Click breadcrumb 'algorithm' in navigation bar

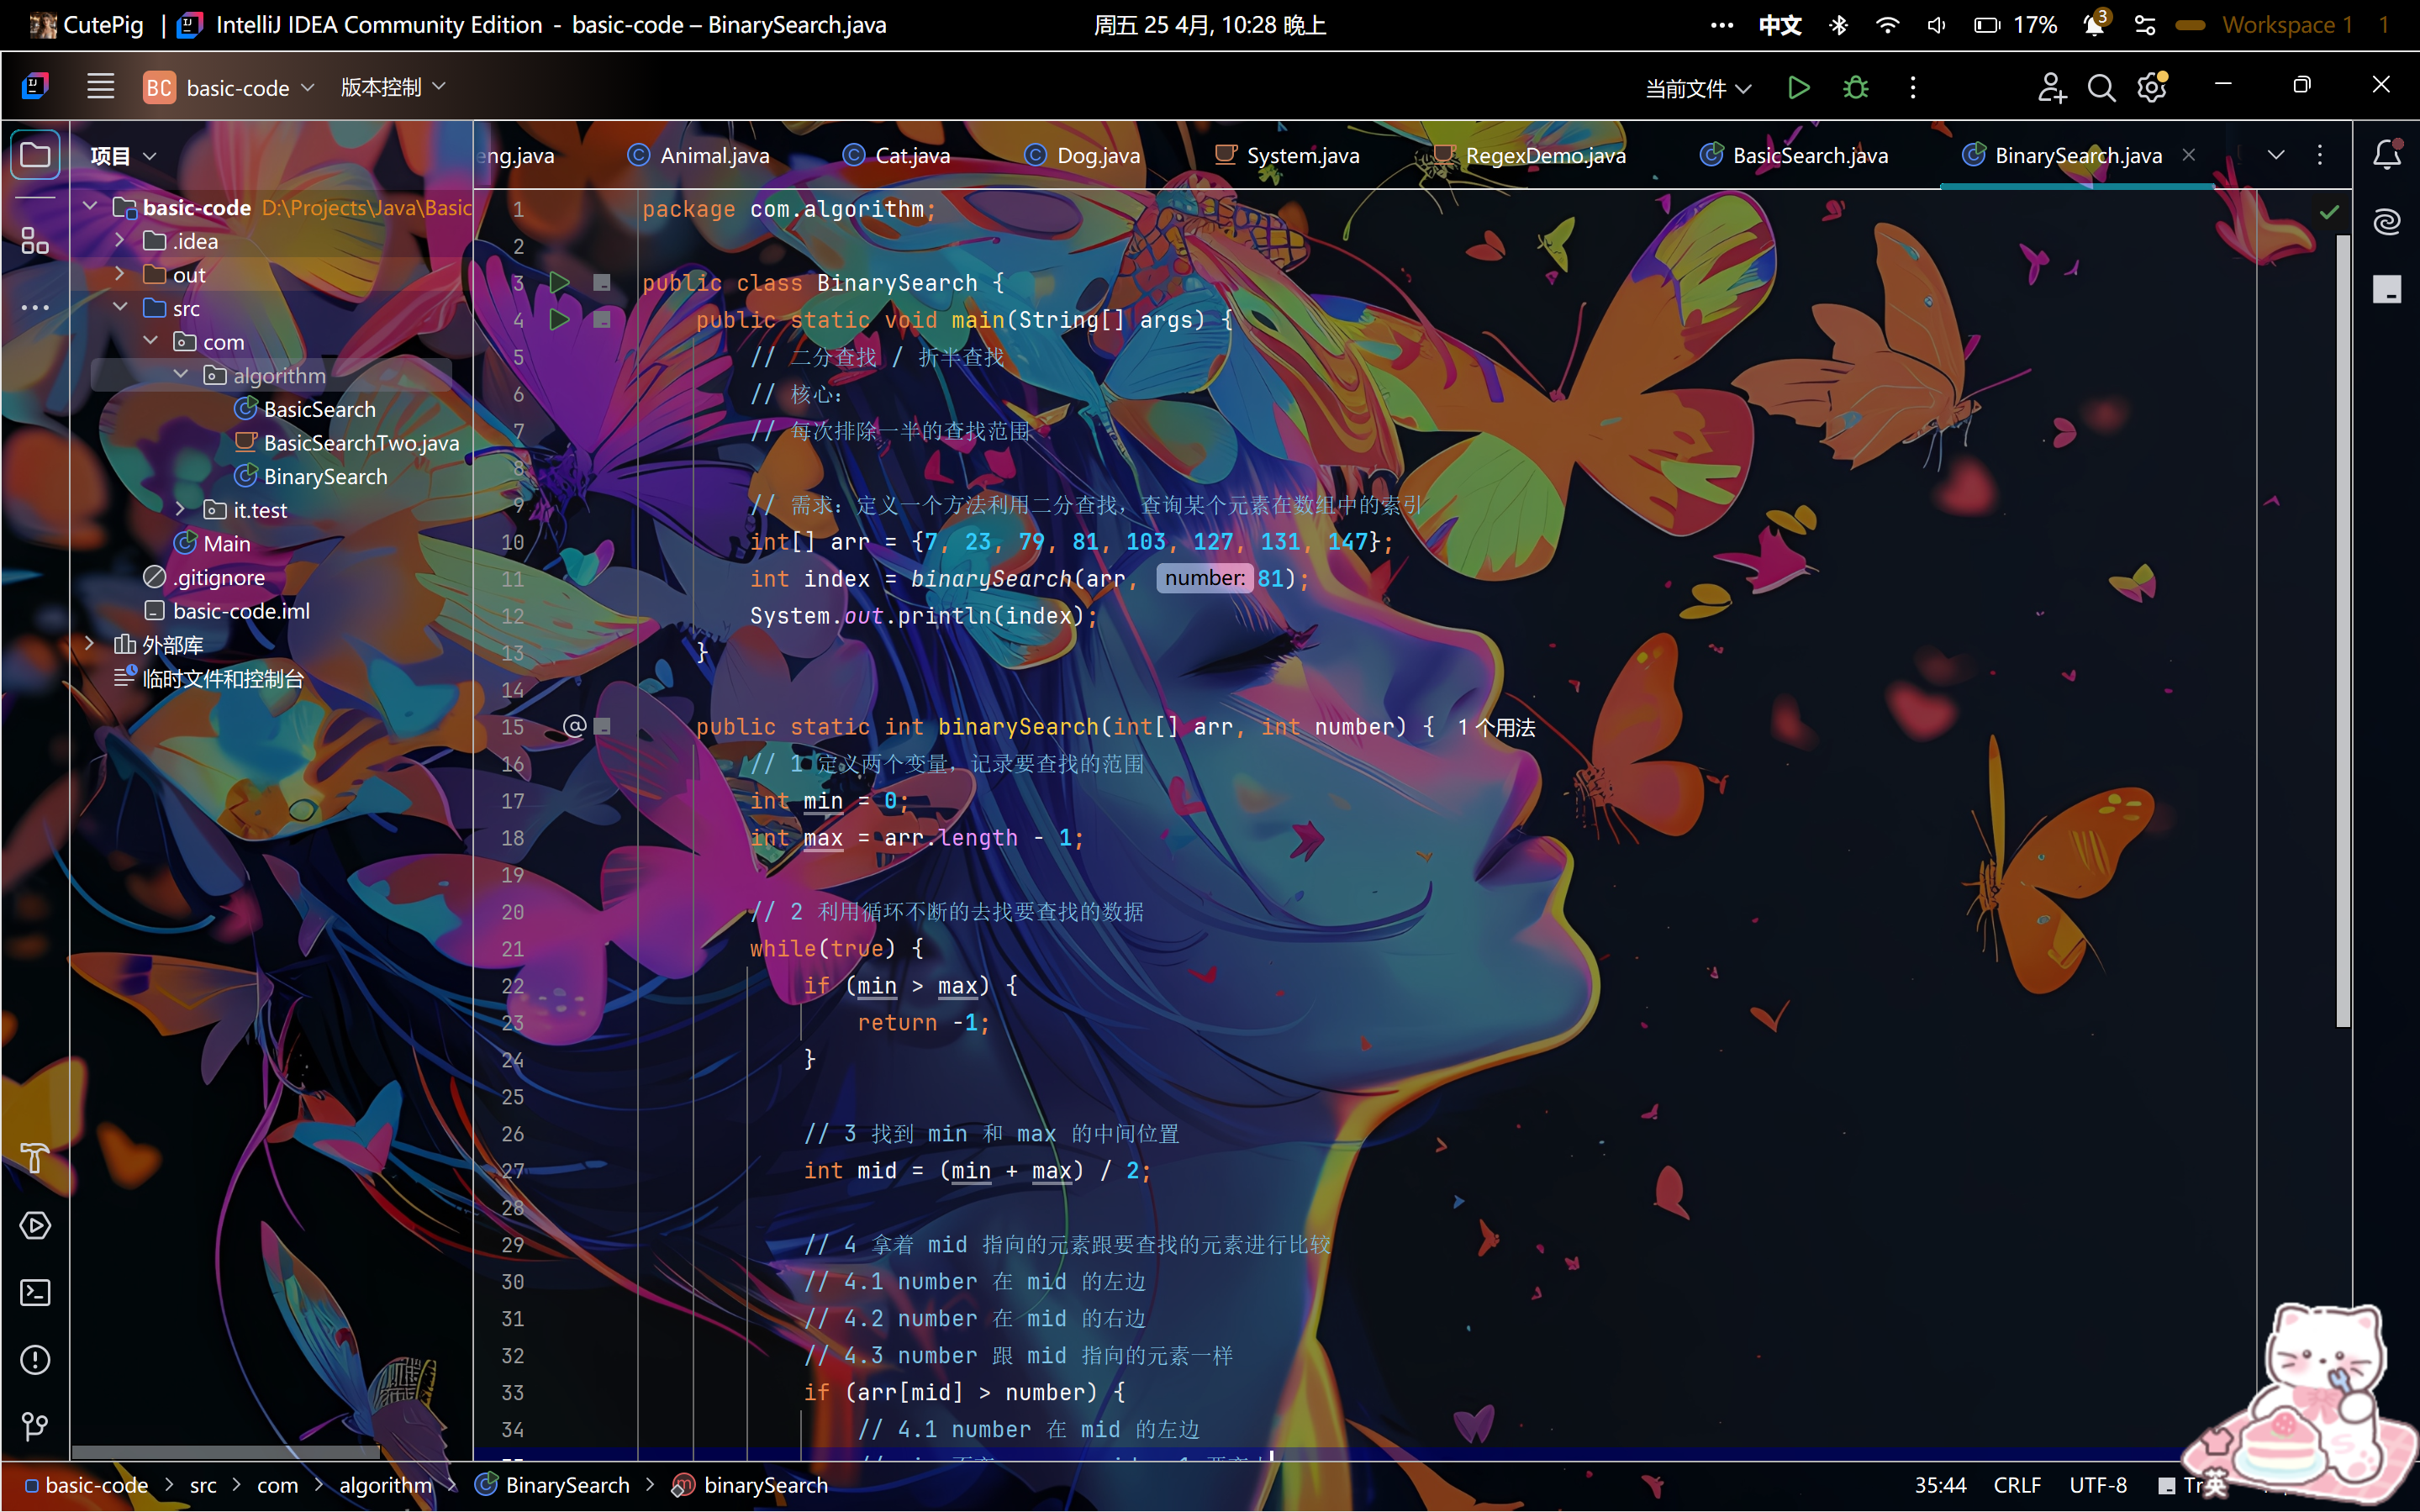(385, 1486)
